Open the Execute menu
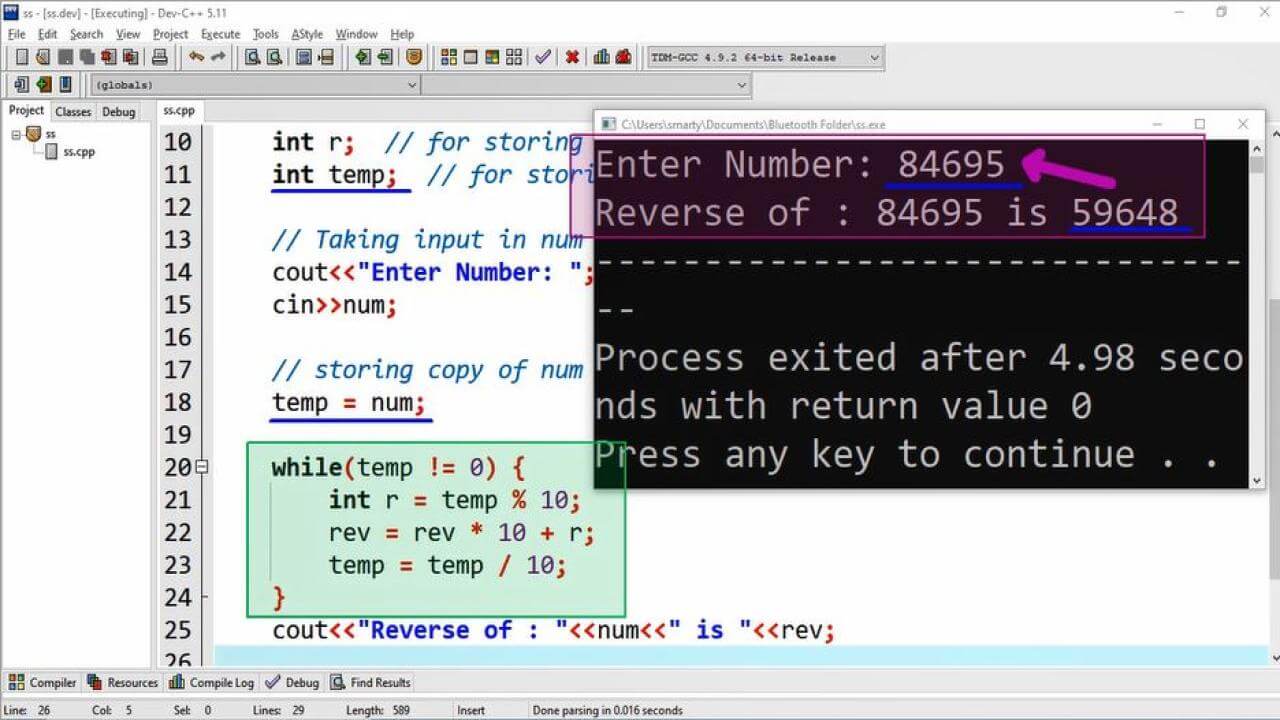Viewport: 1280px width, 720px height. [219, 33]
